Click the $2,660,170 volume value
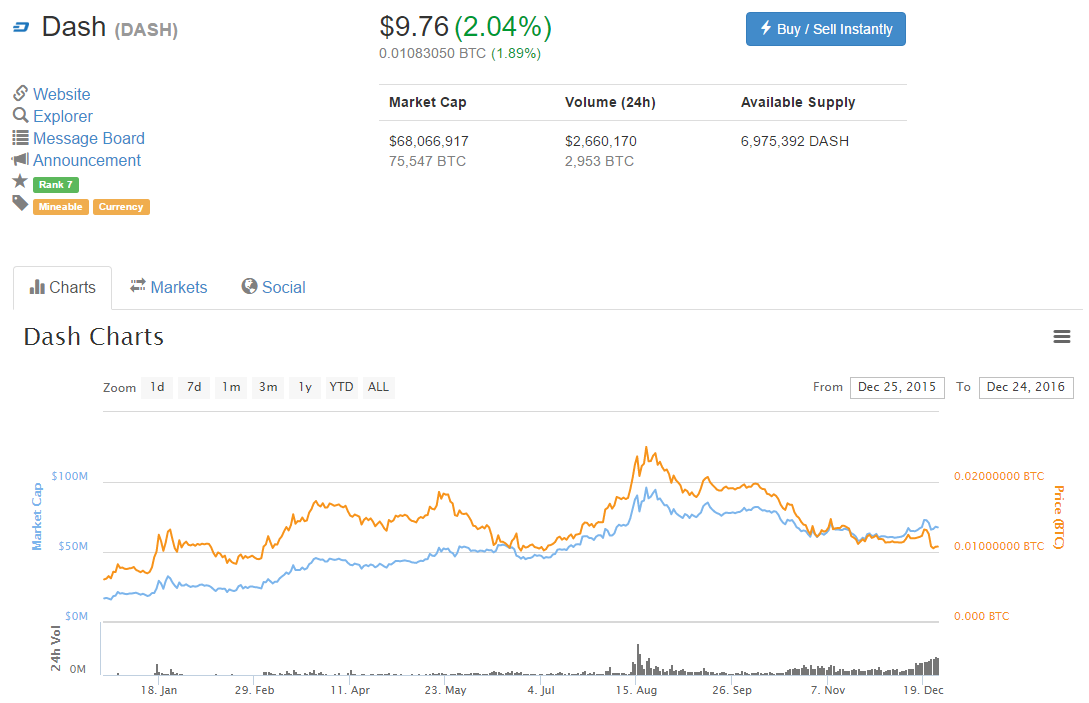The height and width of the screenshot is (703, 1089). 601,142
